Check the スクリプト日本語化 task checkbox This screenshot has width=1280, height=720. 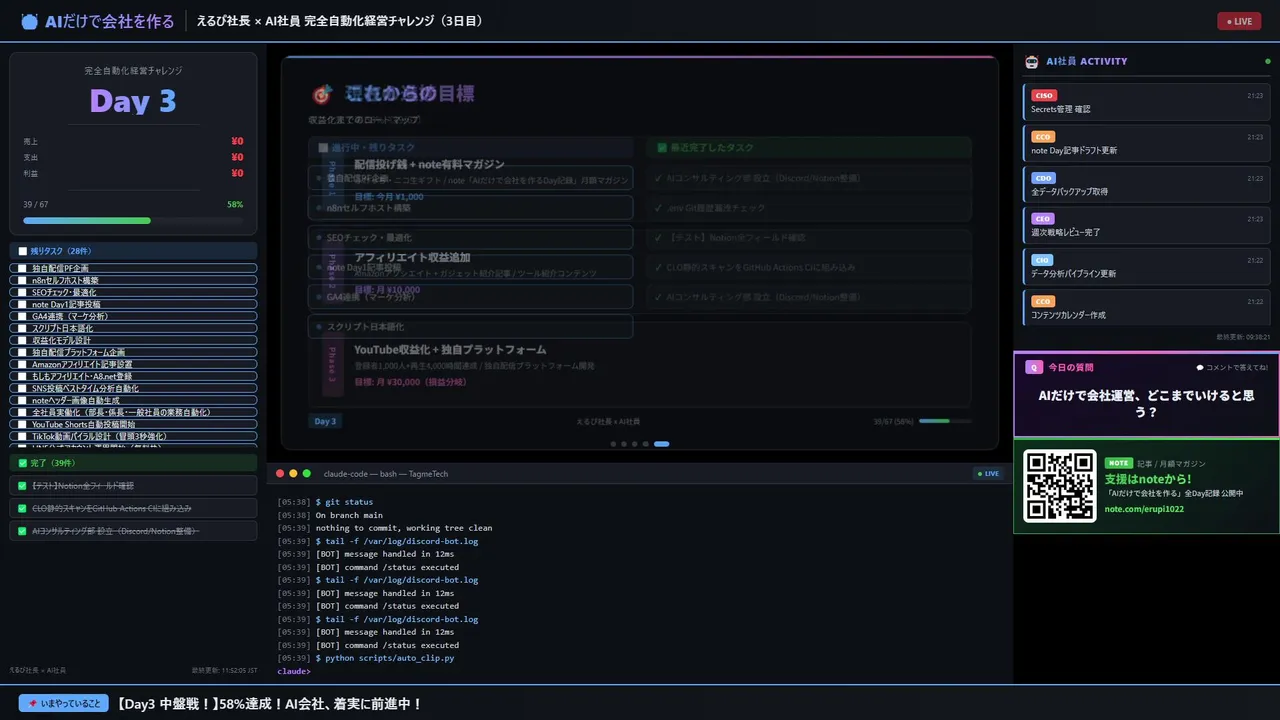coord(22,328)
